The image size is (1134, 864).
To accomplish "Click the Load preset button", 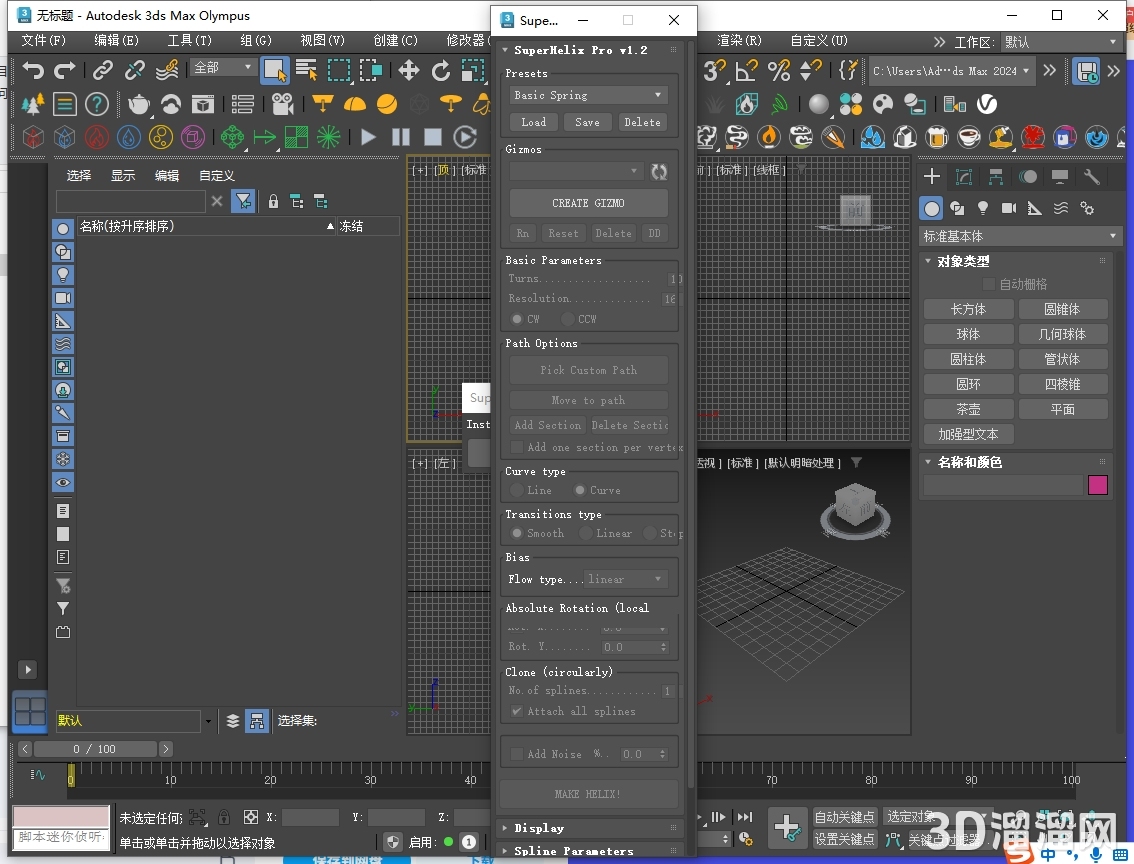I will pyautogui.click(x=534, y=122).
